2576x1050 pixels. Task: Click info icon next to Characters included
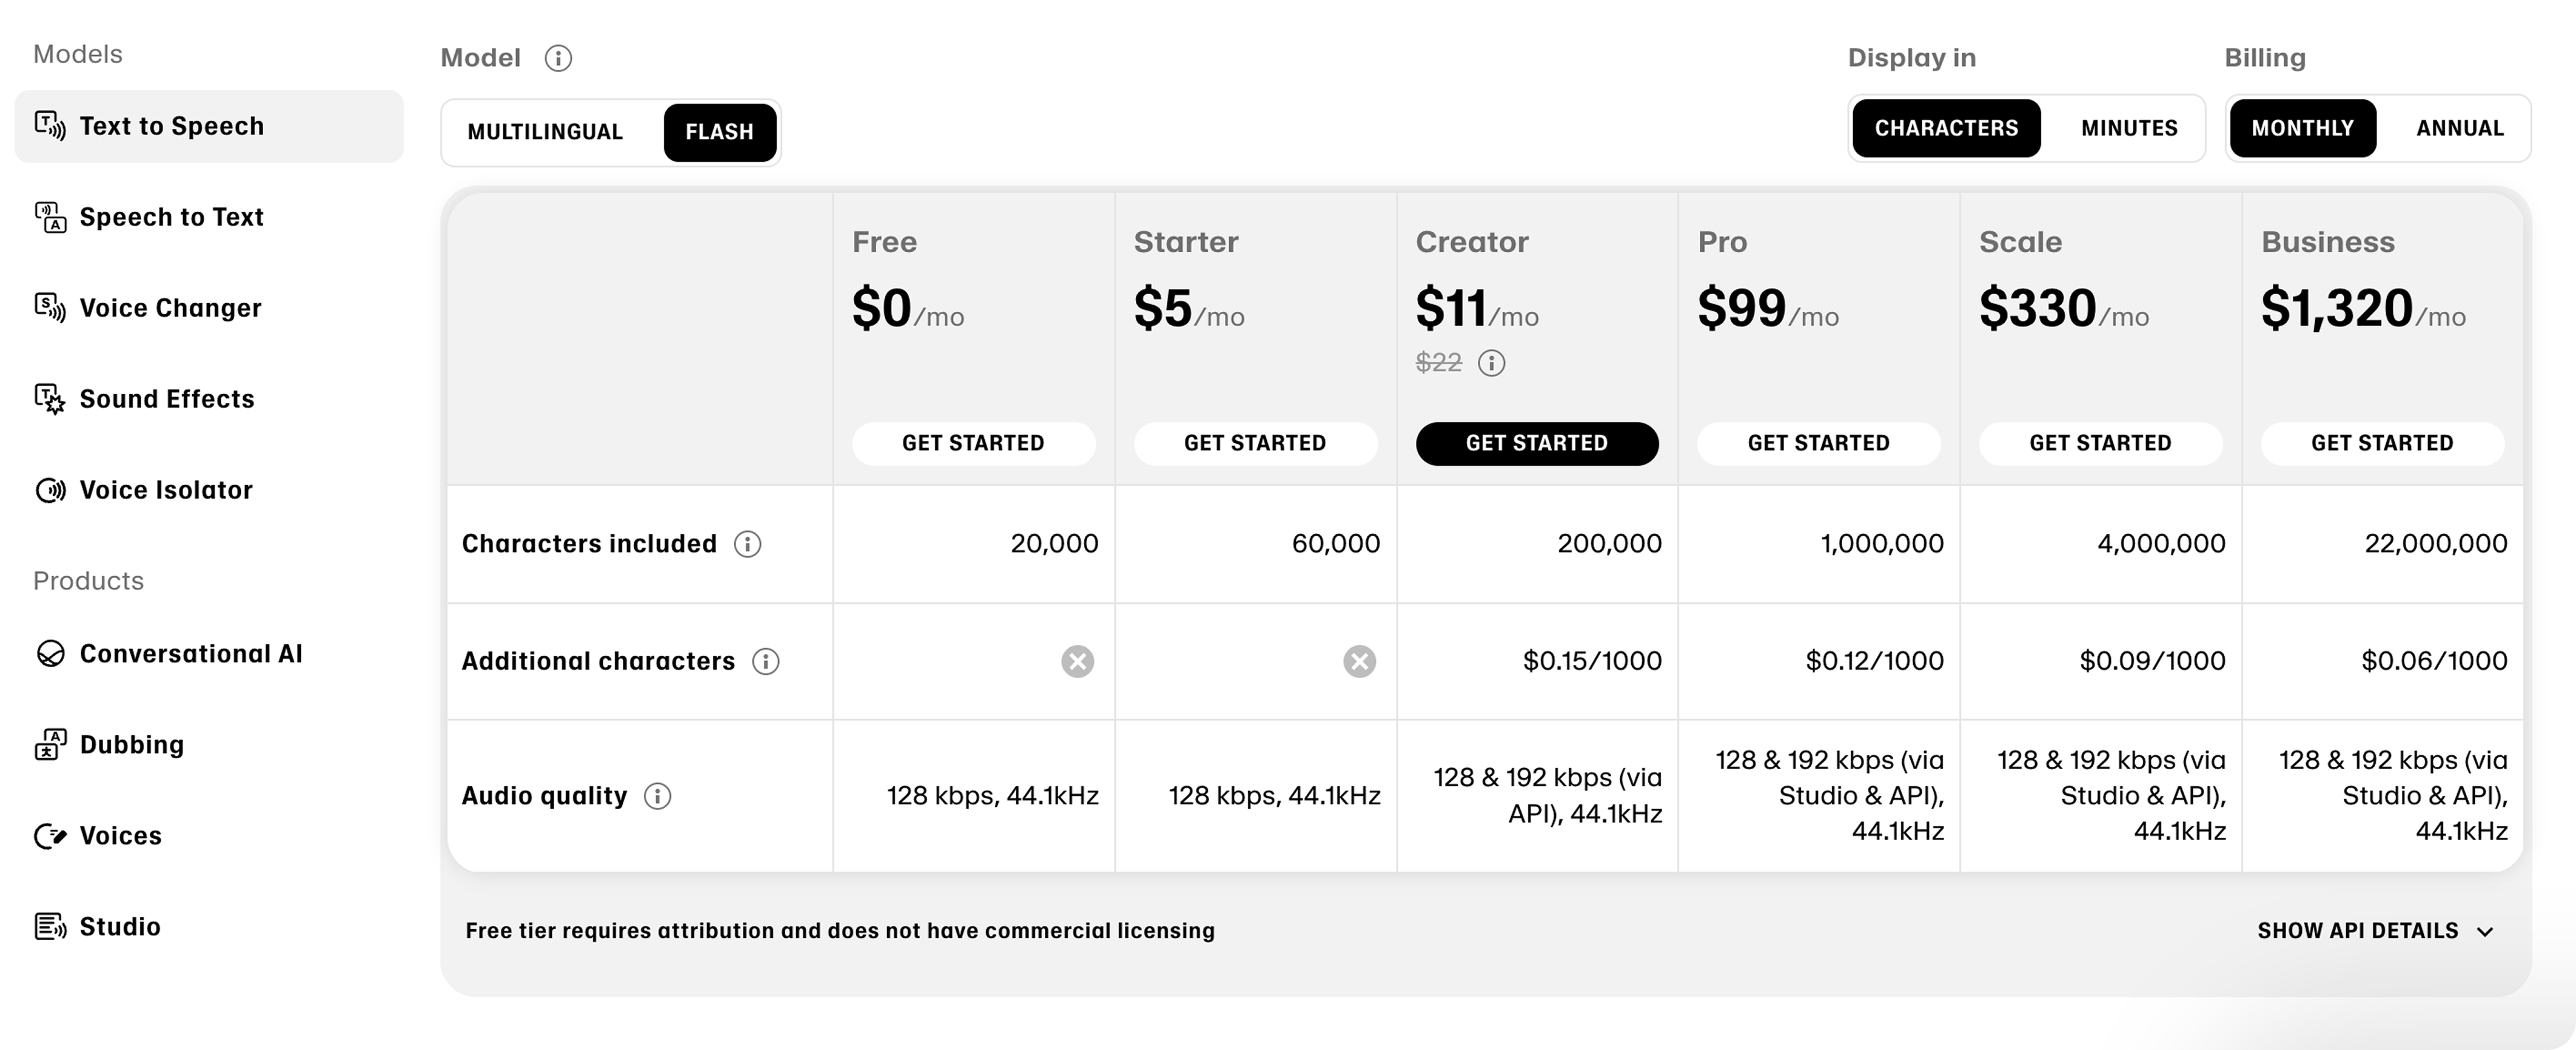[747, 544]
